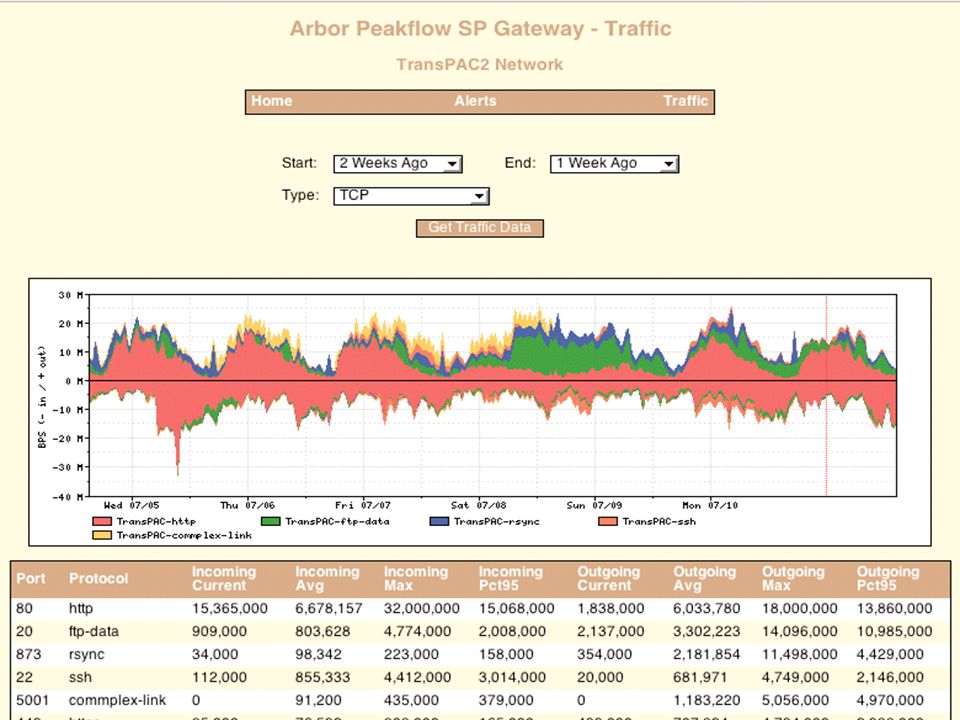Click the Sat 07/08 axis label
The image size is (960, 720).
point(479,506)
